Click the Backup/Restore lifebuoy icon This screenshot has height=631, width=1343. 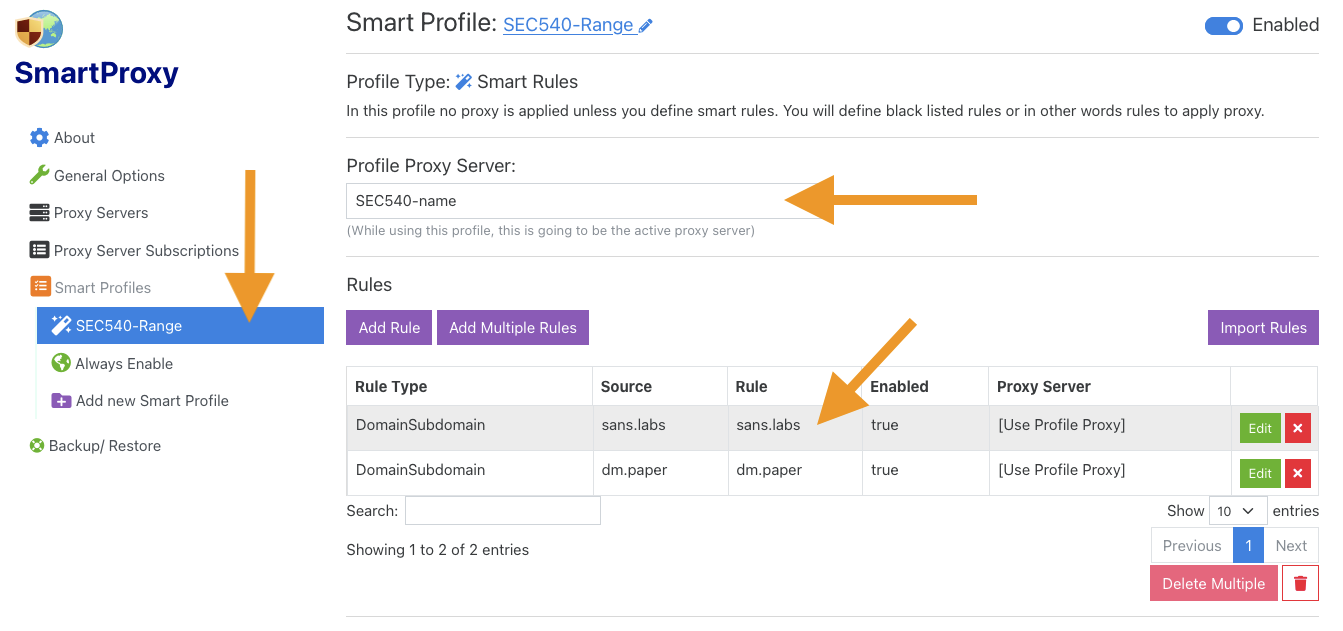[x=37, y=446]
